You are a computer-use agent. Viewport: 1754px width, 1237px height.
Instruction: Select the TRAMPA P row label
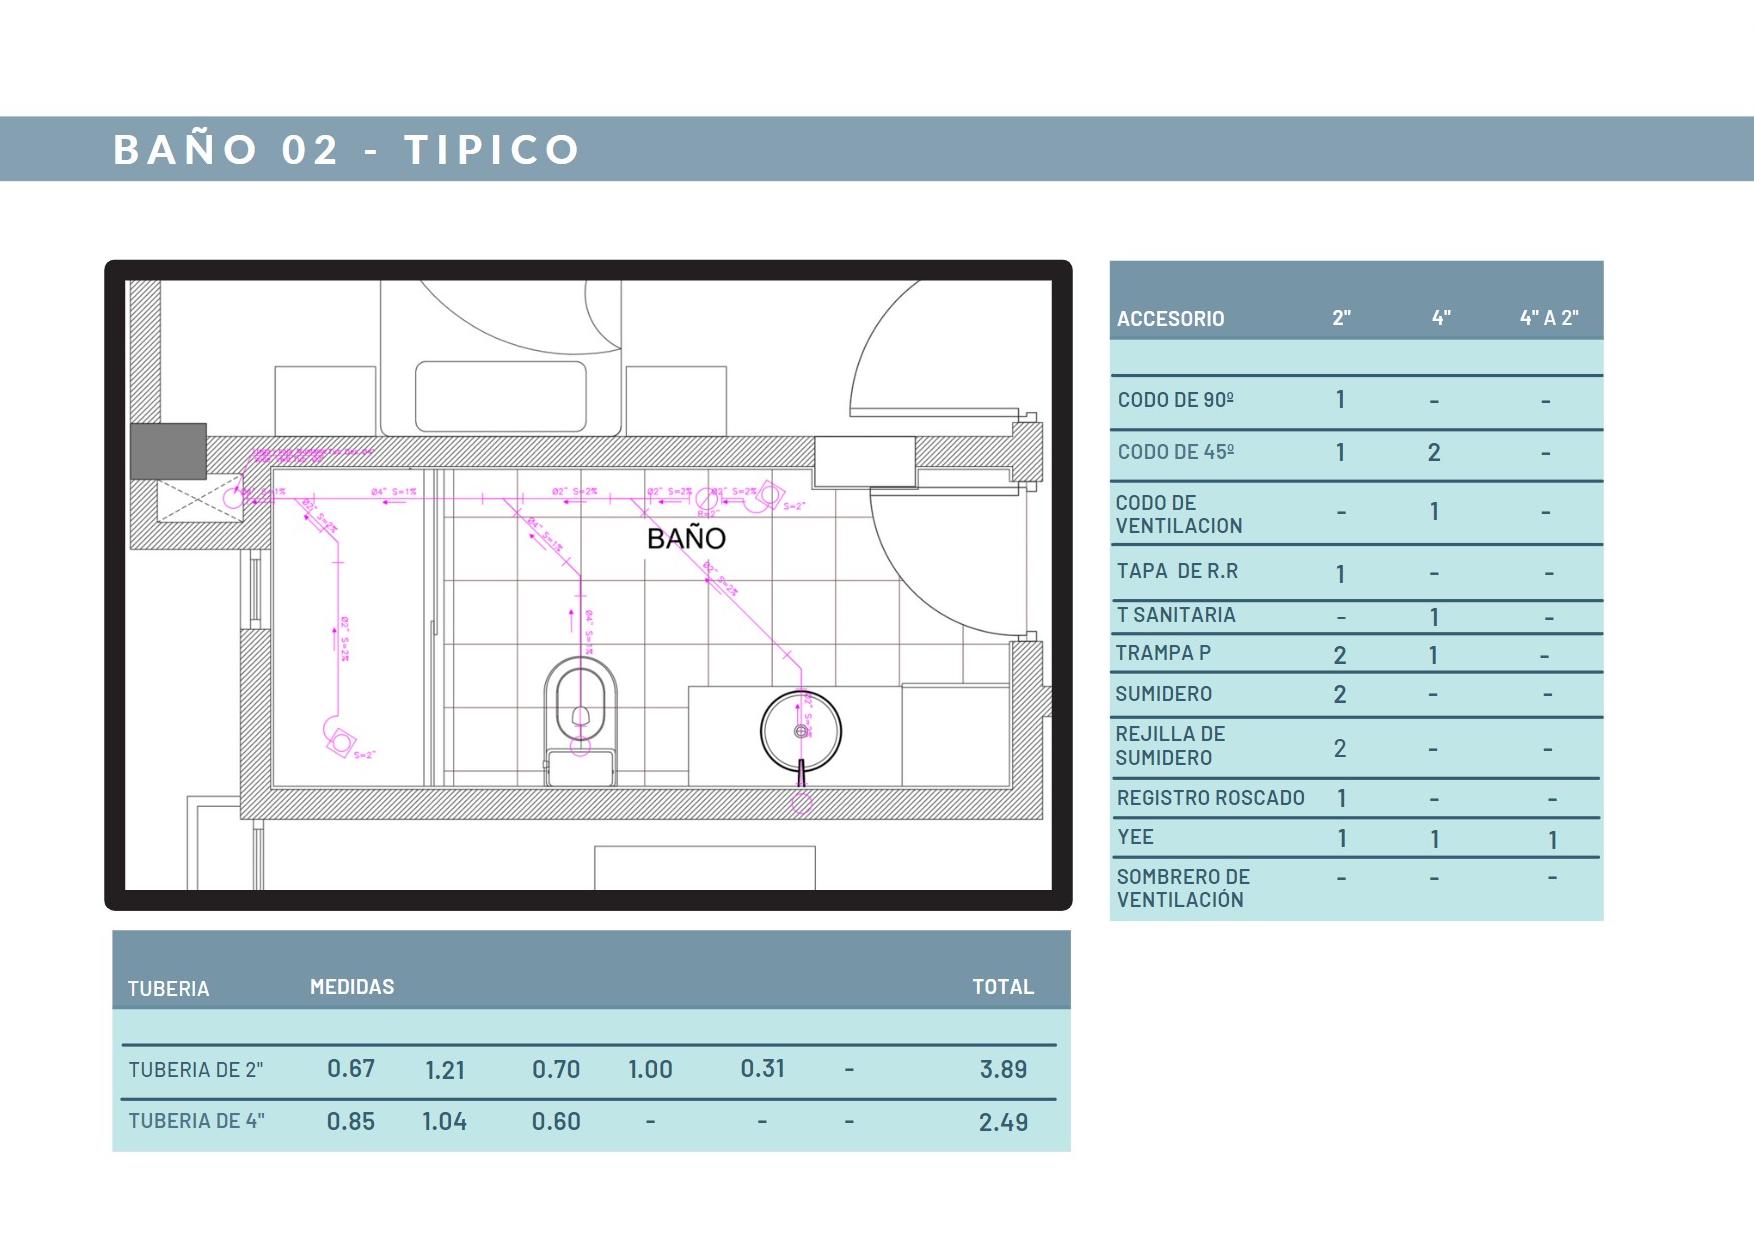point(1163,653)
